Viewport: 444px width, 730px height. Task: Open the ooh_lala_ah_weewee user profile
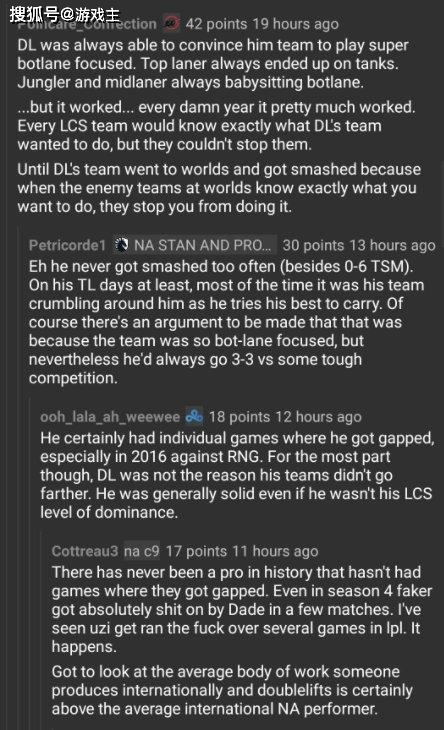click(x=110, y=417)
